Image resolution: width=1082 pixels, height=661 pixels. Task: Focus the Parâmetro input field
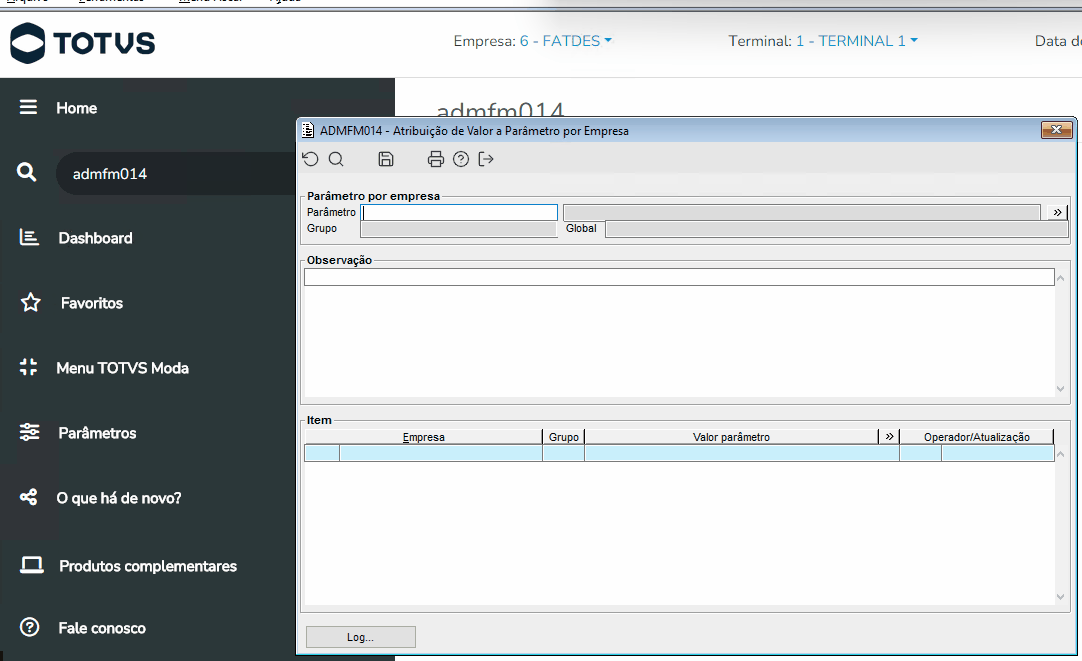(459, 213)
